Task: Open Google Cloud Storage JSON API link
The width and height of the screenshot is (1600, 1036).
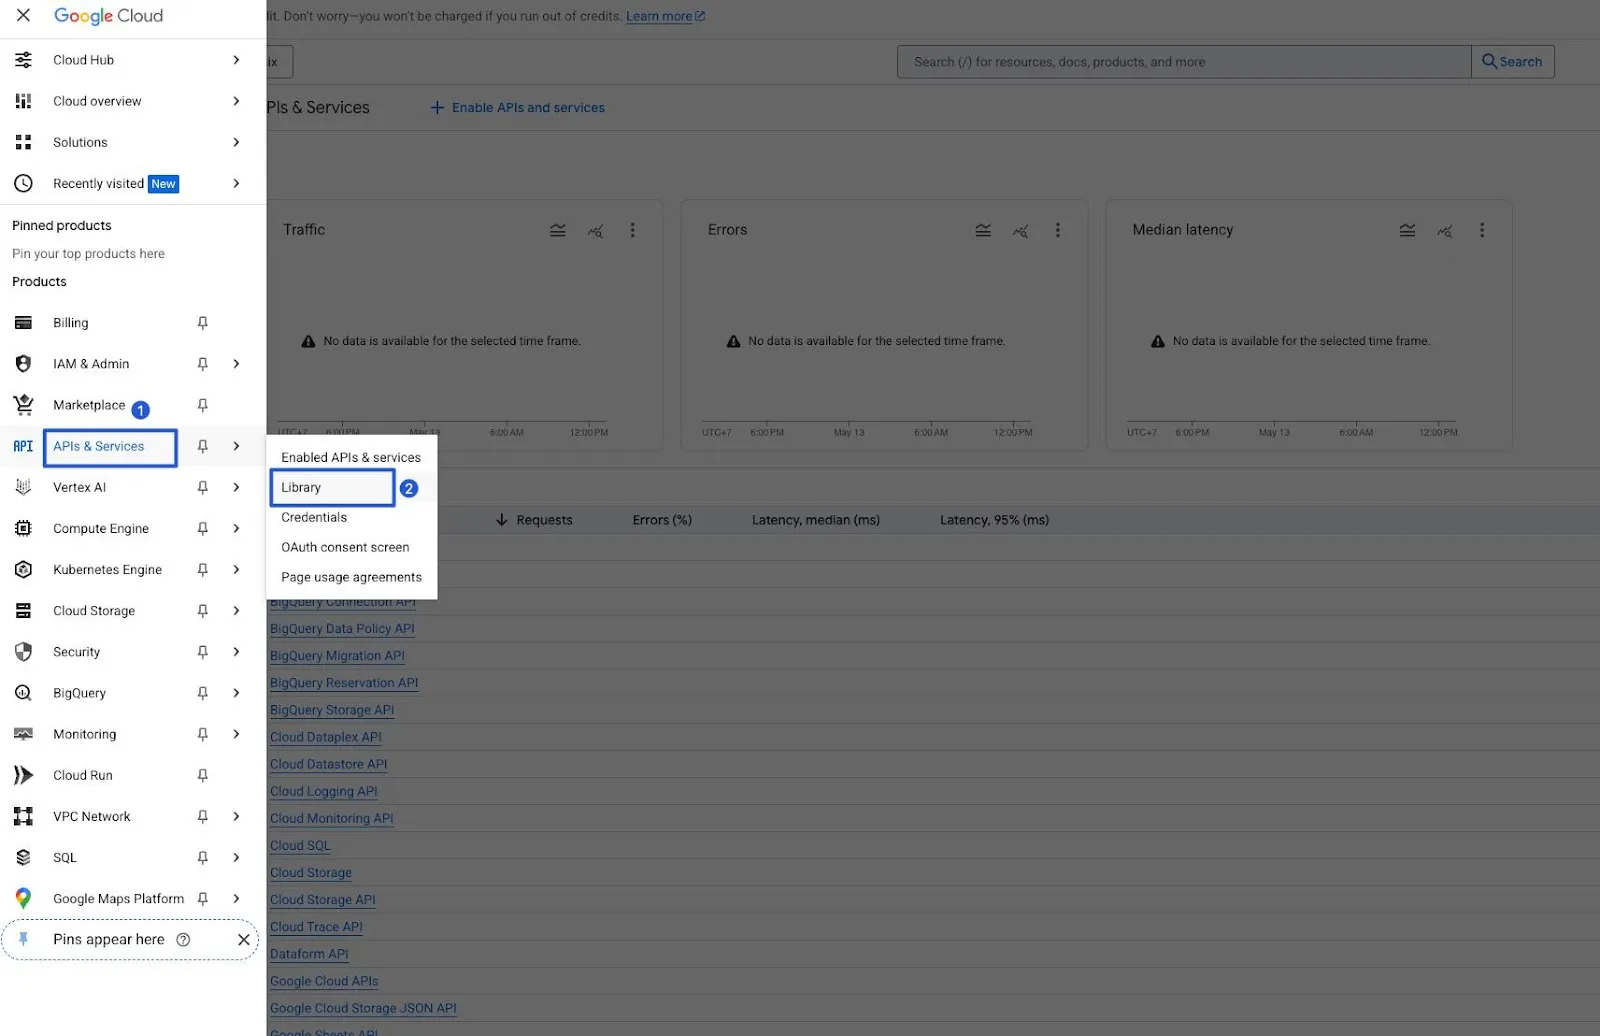Action: (363, 1008)
